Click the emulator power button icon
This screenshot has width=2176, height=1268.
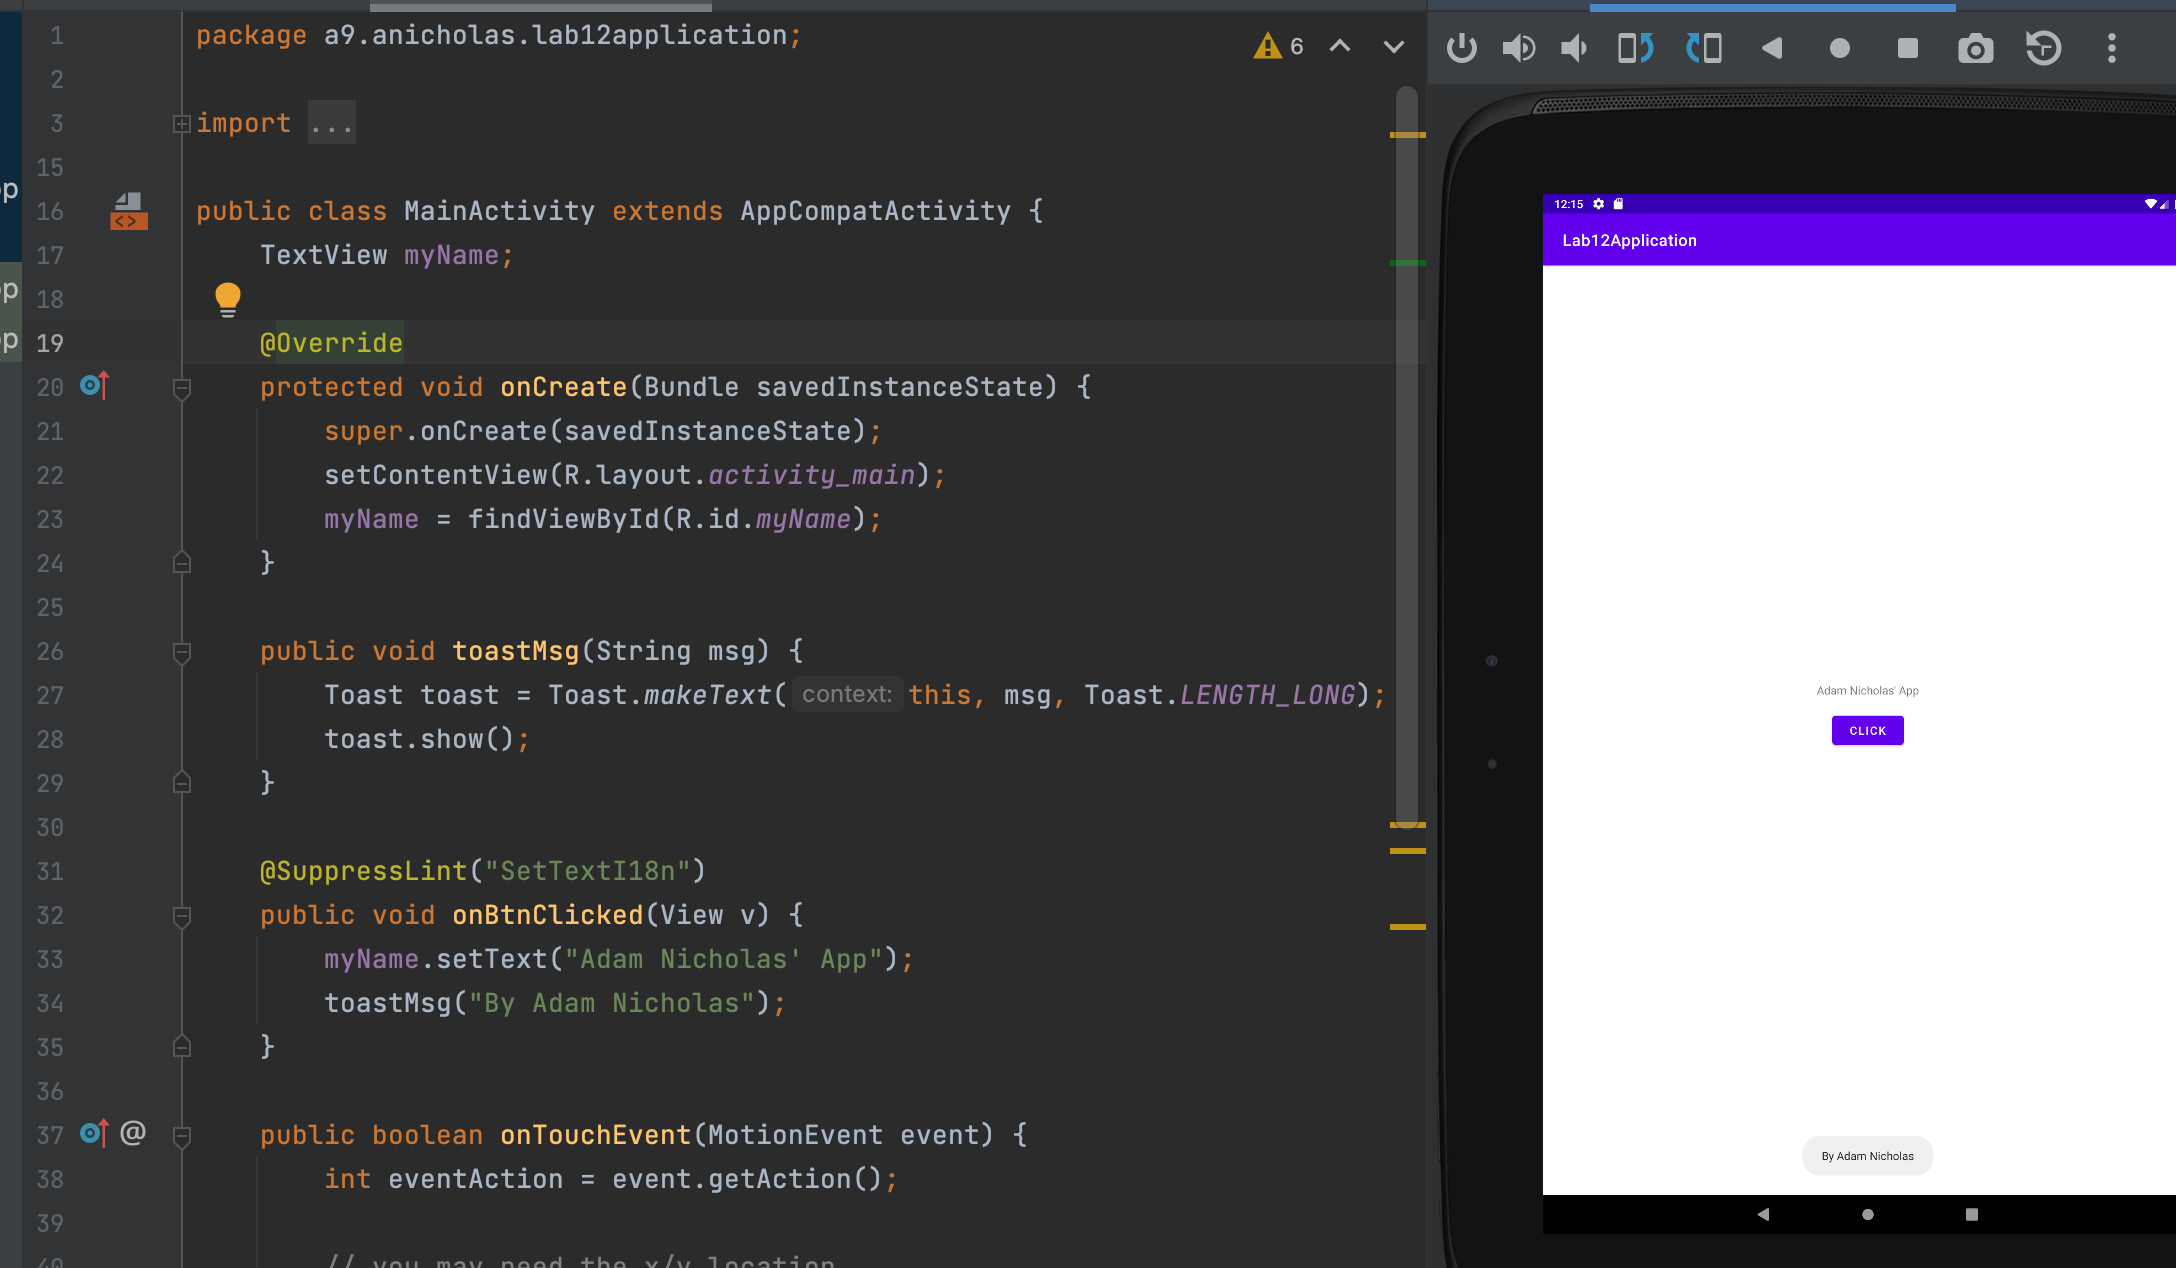1461,48
